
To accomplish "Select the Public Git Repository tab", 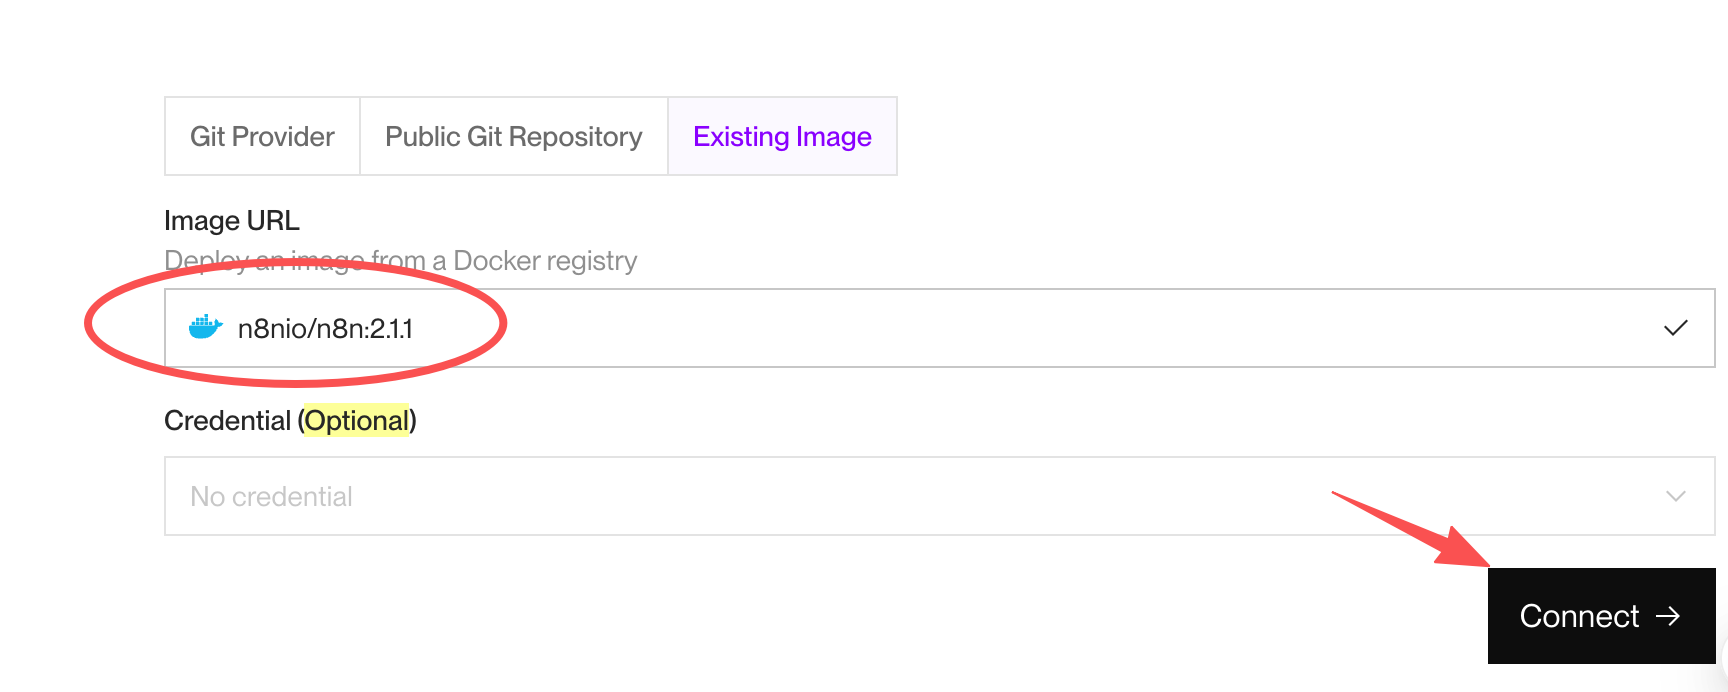I will (514, 136).
